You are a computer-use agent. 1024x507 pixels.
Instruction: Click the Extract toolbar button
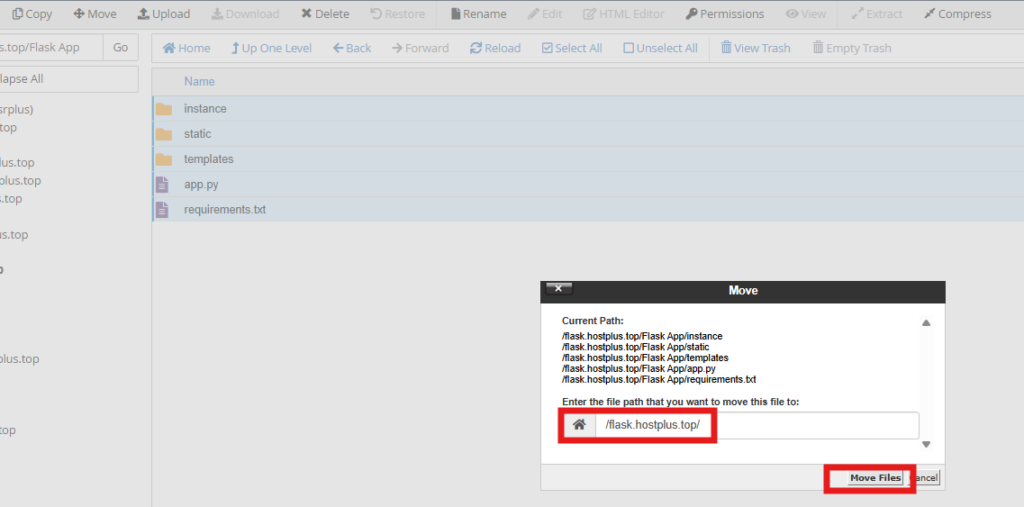point(877,14)
